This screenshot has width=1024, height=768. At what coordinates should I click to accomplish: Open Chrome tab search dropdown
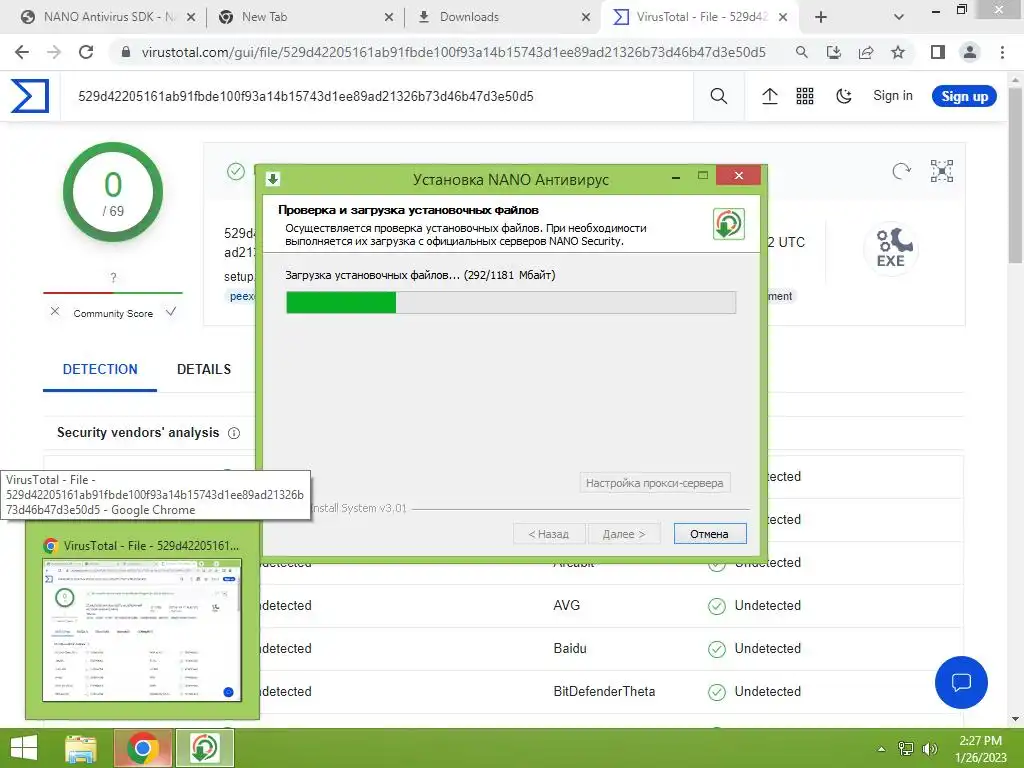899,17
